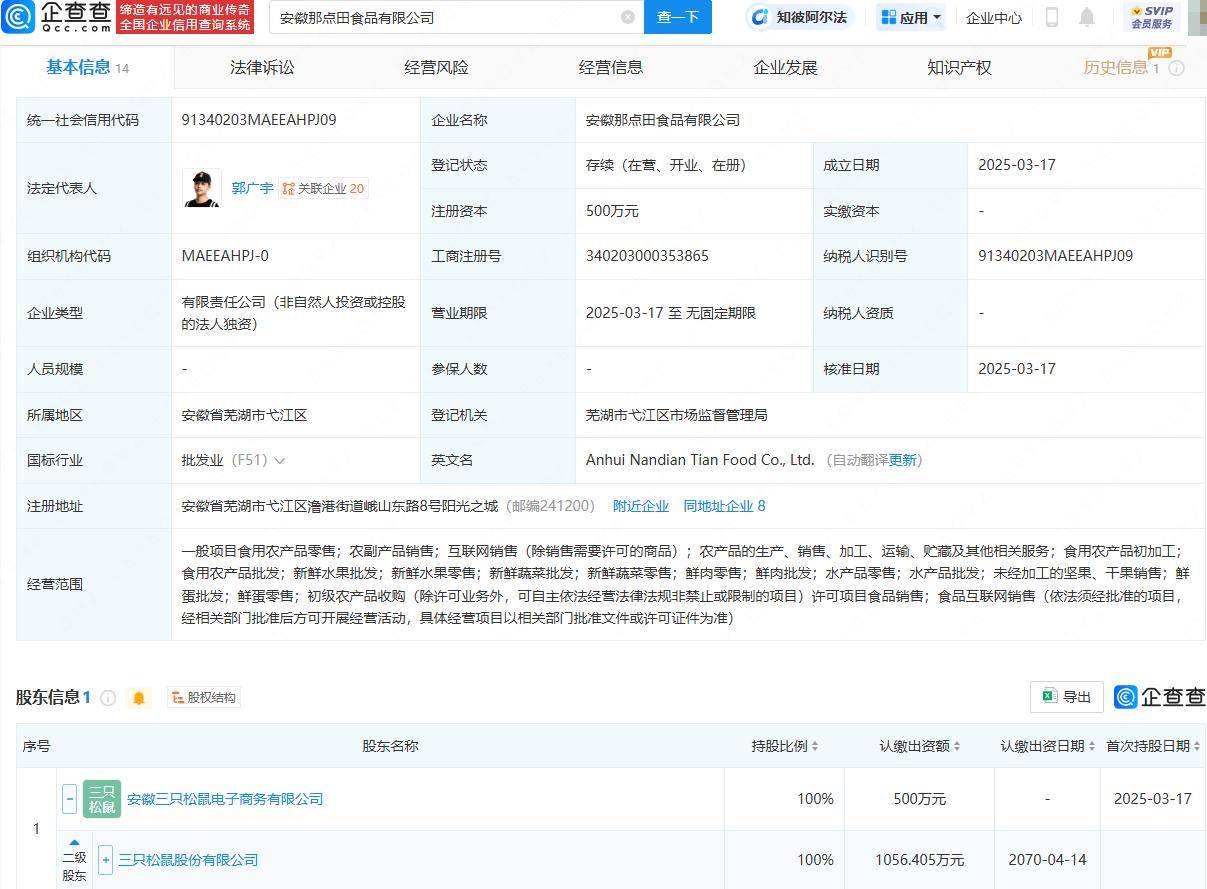Click the 安徽省芜湖市弋江区 region value
1207x889 pixels.
[x=244, y=415]
